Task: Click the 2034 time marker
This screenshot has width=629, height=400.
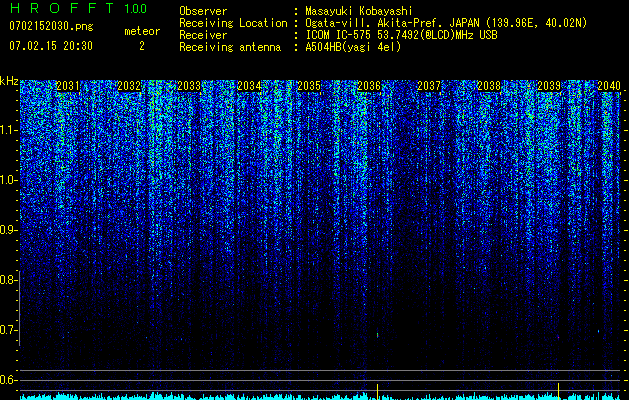Action: coord(249,86)
